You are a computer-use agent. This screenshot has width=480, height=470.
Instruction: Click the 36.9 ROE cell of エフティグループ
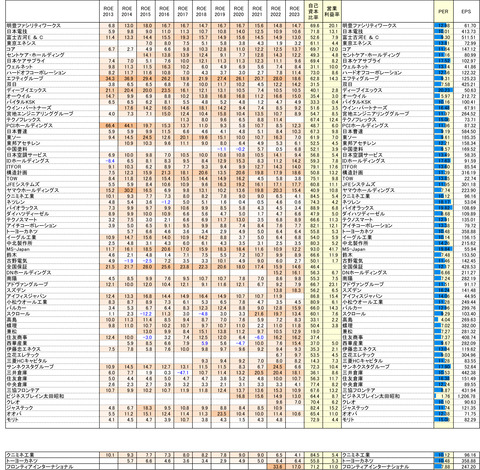tap(127, 79)
